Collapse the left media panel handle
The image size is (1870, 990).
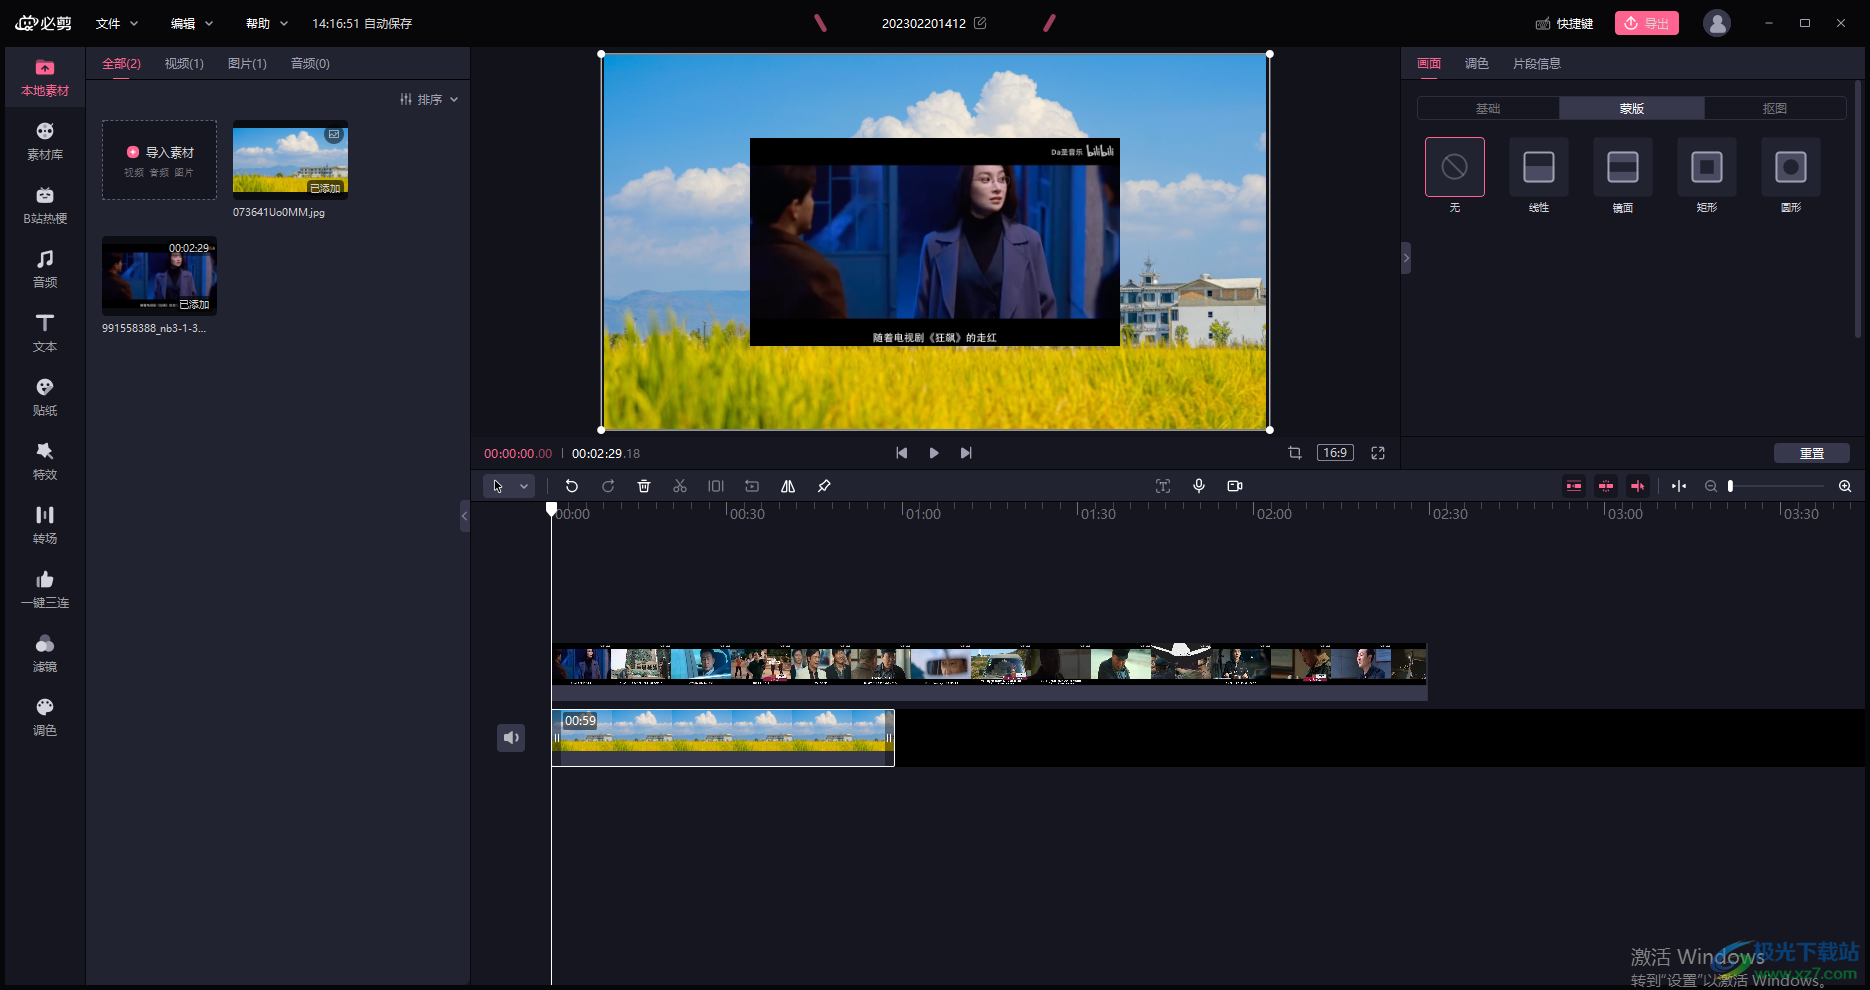(464, 516)
